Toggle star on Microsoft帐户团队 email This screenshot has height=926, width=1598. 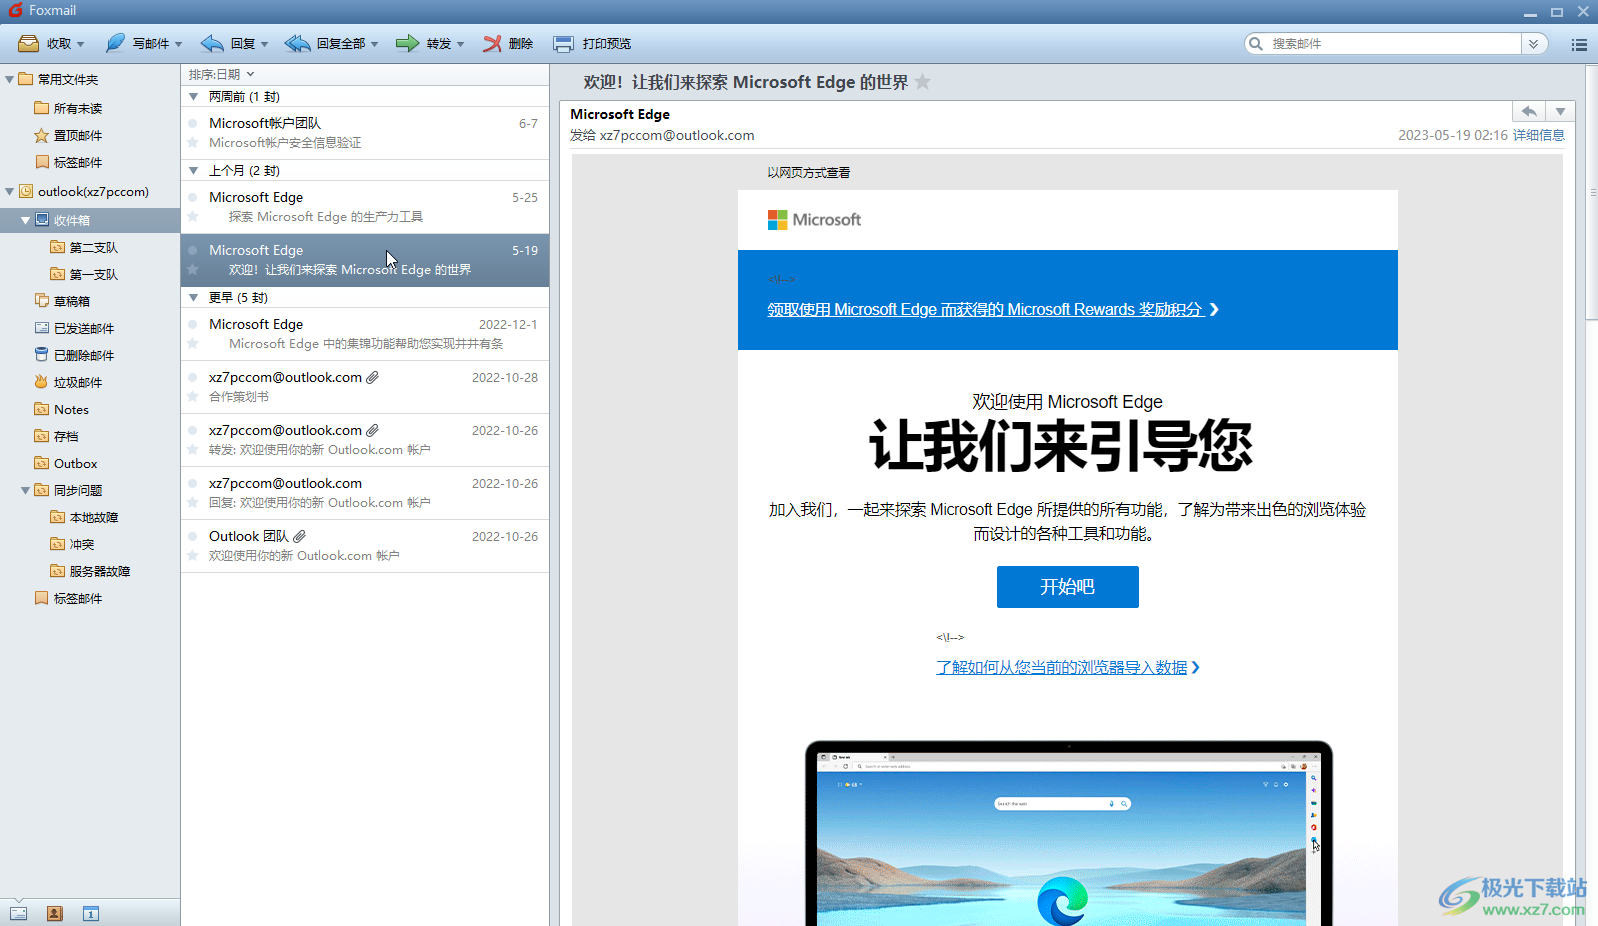pyautogui.click(x=193, y=143)
